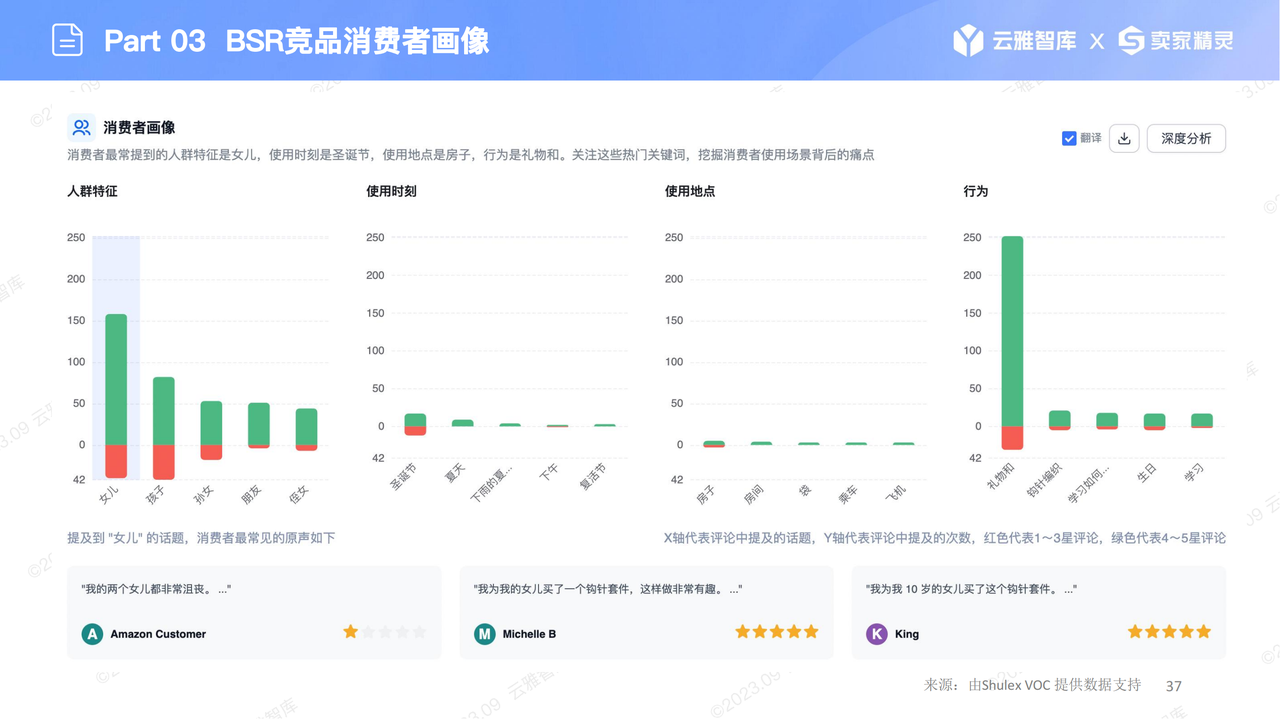Click the document icon beside Part 03
1280x719 pixels.
click(67, 40)
